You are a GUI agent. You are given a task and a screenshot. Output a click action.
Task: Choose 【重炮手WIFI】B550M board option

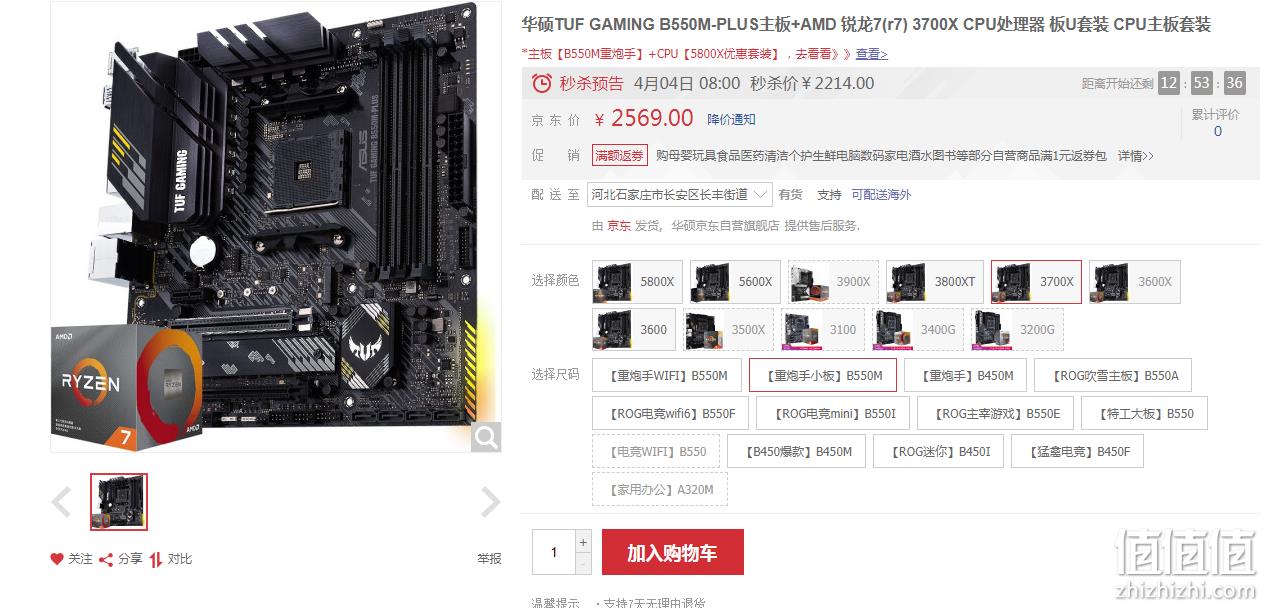point(667,376)
